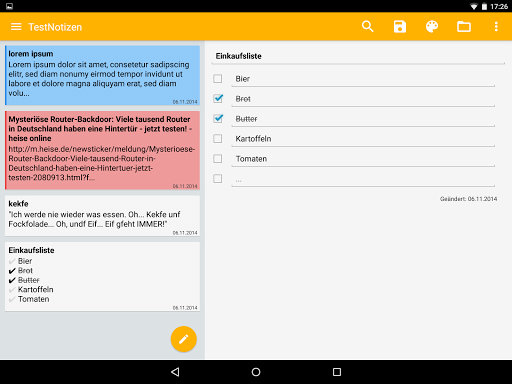The height and width of the screenshot is (384, 512).
Task: Select the kekfe note card
Action: 102,216
